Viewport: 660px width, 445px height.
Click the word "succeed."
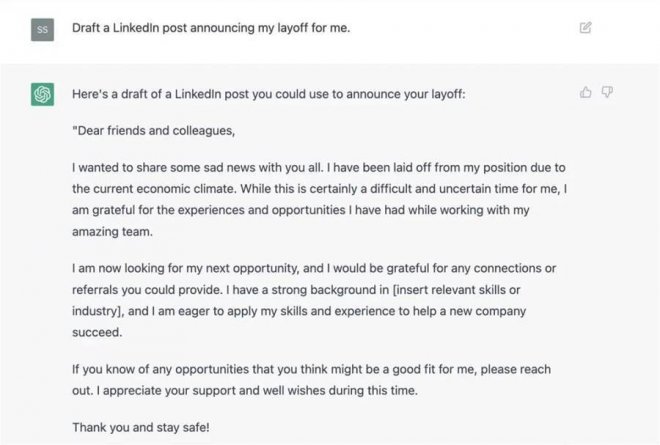point(96,332)
